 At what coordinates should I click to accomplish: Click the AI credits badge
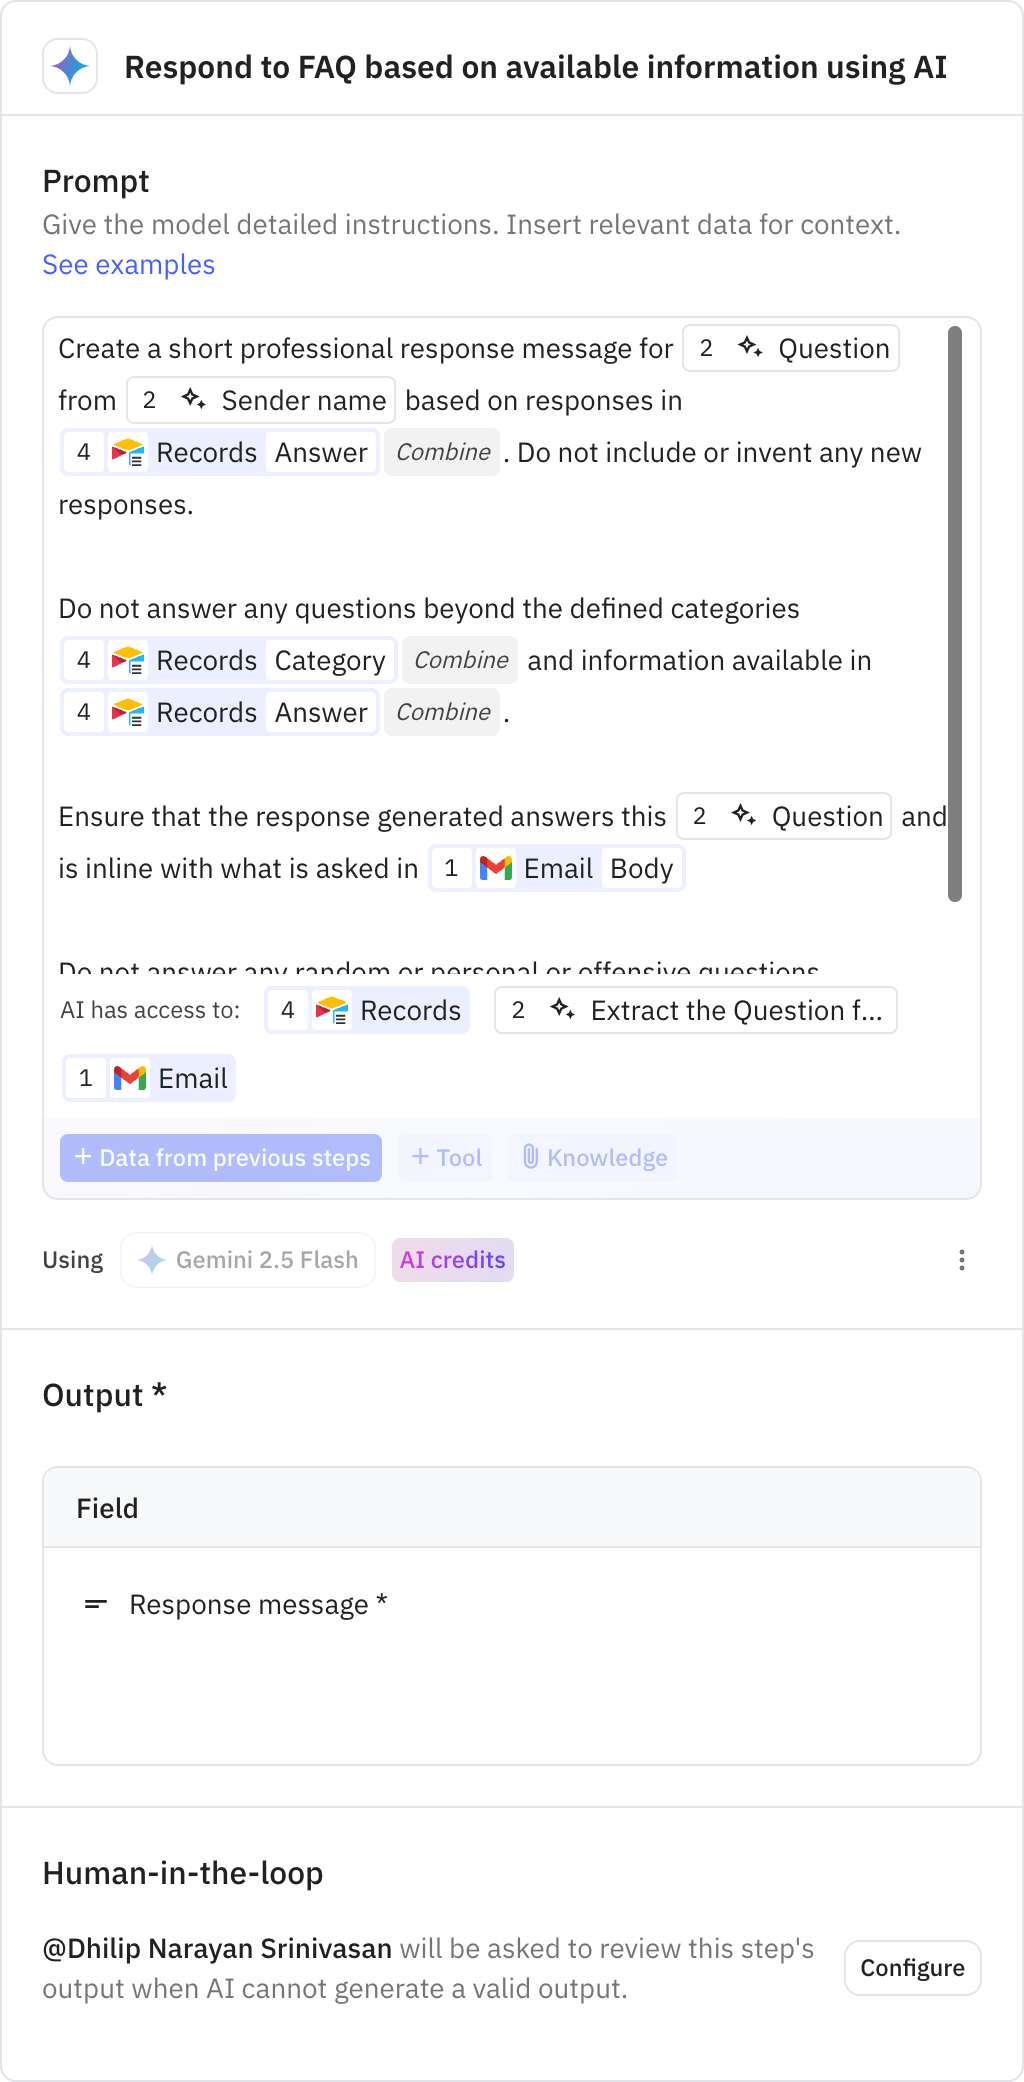(453, 1260)
